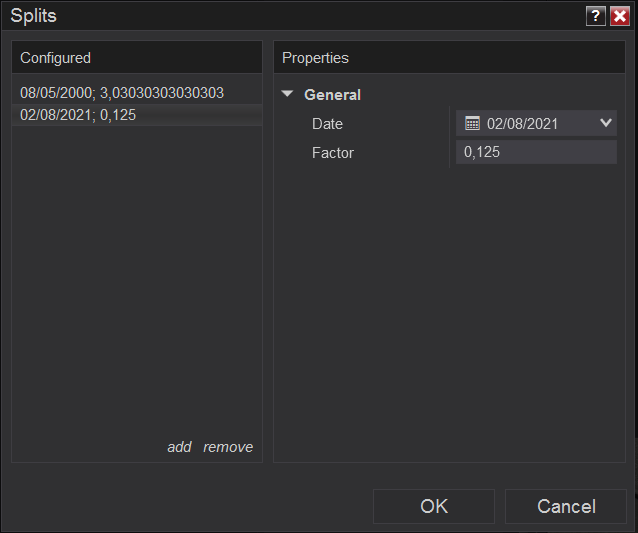Collapse the General section triangle
Image resolution: width=638 pixels, height=533 pixels.
click(288, 95)
